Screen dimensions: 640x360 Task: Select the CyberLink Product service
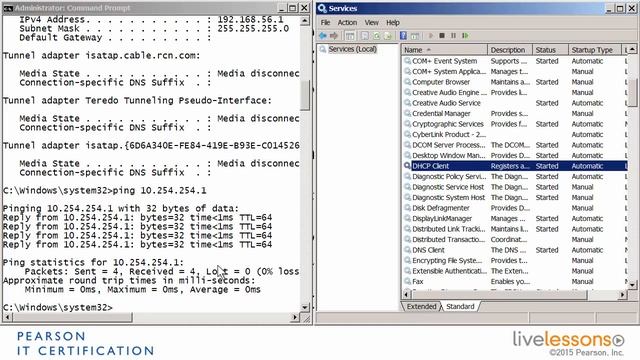[x=515, y=134]
